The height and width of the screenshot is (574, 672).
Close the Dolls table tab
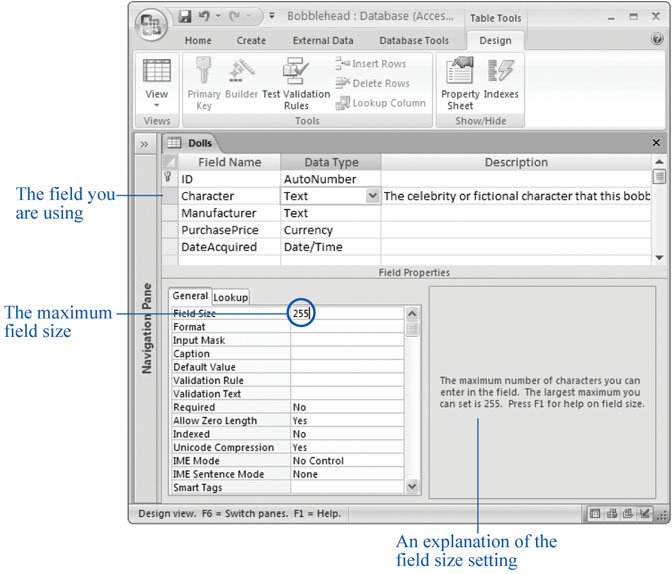point(656,143)
